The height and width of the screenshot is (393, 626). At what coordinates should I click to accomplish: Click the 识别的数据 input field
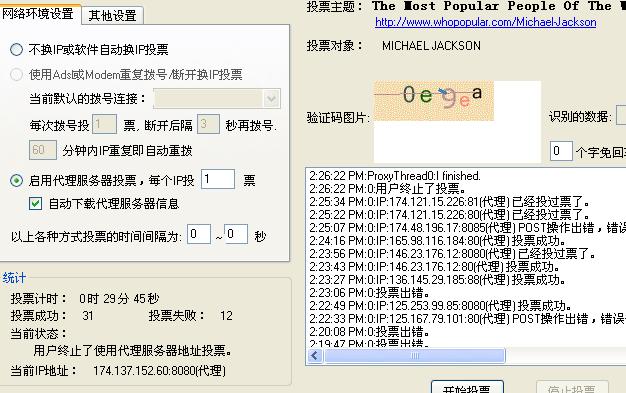(621, 115)
